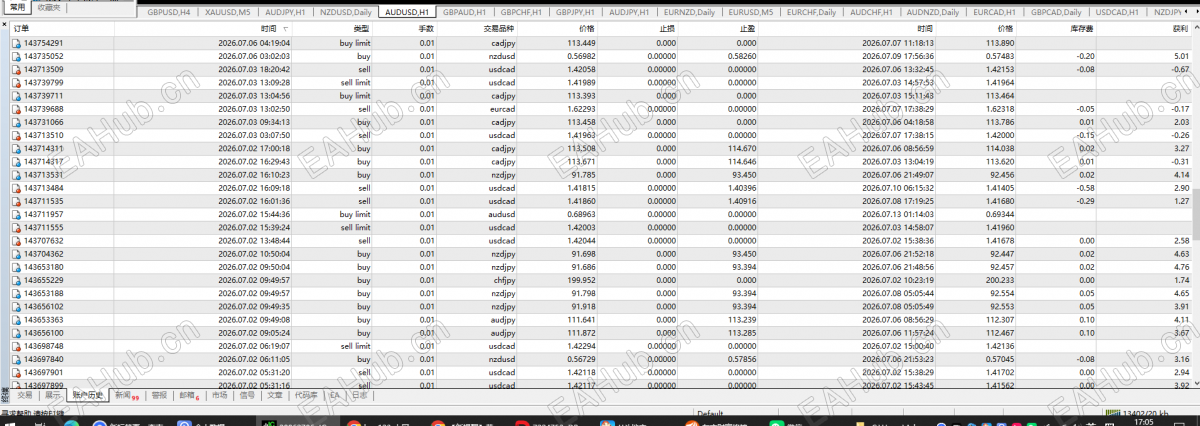The image size is (1200, 426).
Task: Switch to the GBPUSD,H4 chart tab
Action: (x=169, y=12)
